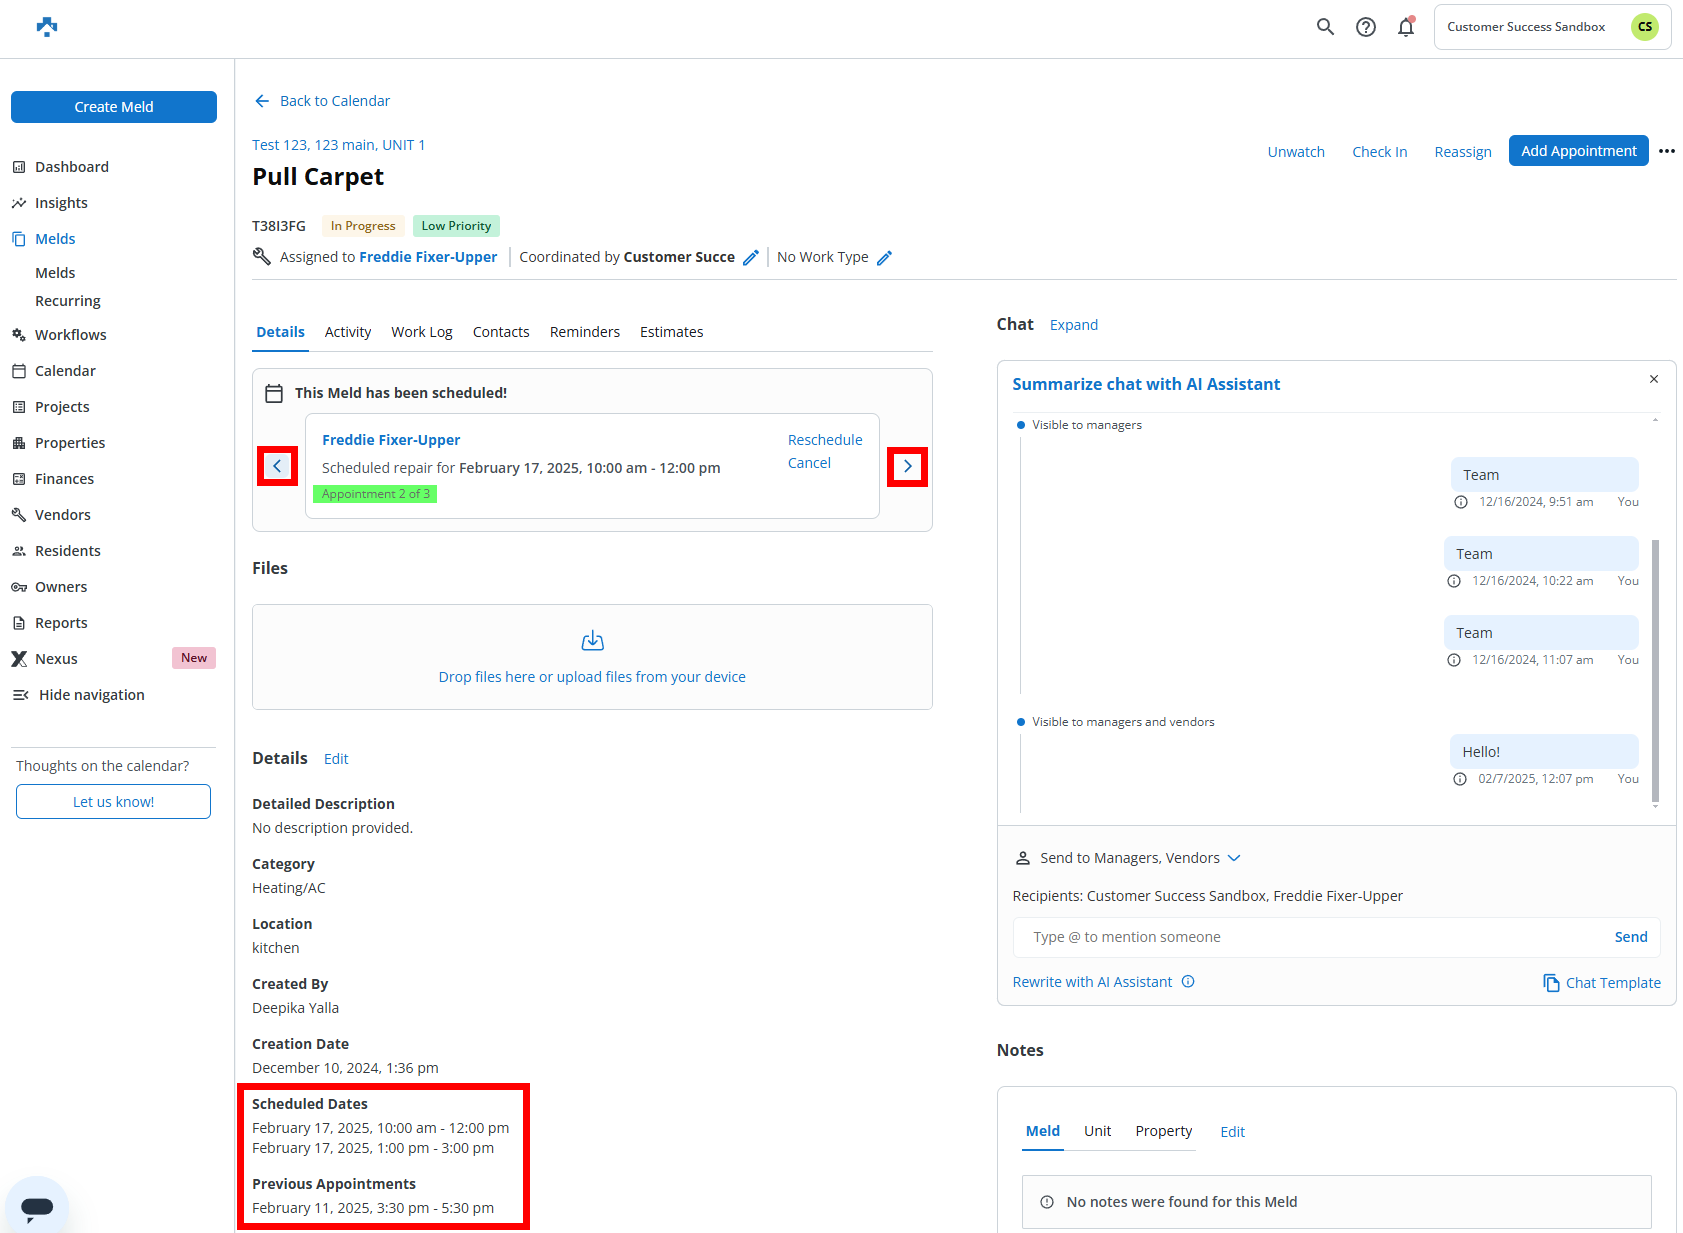This screenshot has width=1683, height=1233.
Task: Switch to the Work Log tab
Action: coord(421,332)
